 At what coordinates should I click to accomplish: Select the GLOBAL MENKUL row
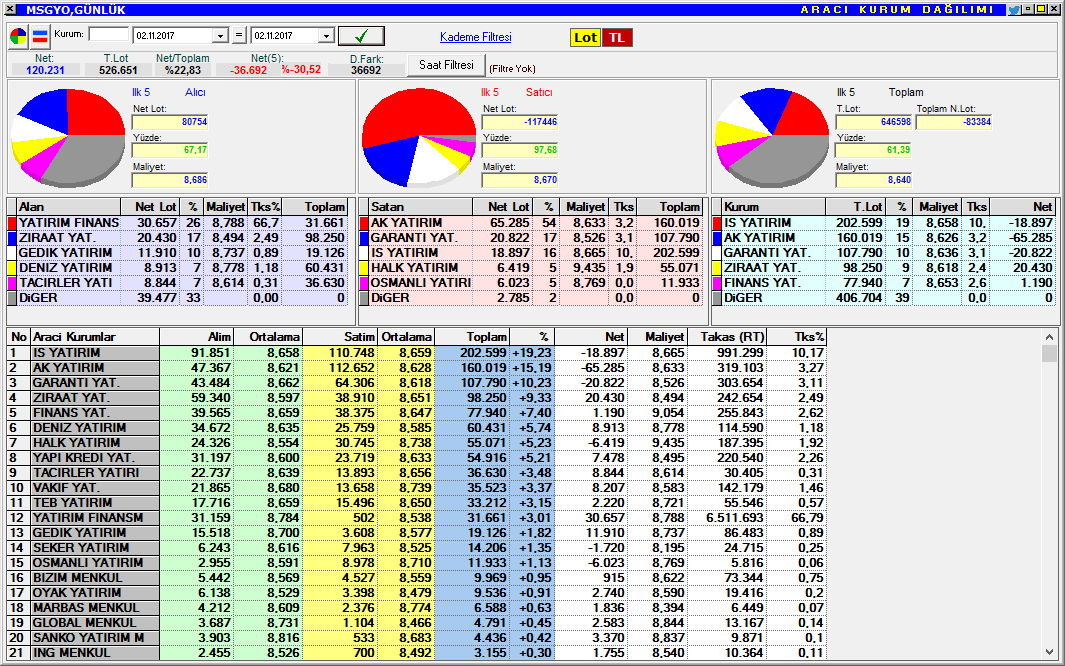pyautogui.click(x=416, y=623)
